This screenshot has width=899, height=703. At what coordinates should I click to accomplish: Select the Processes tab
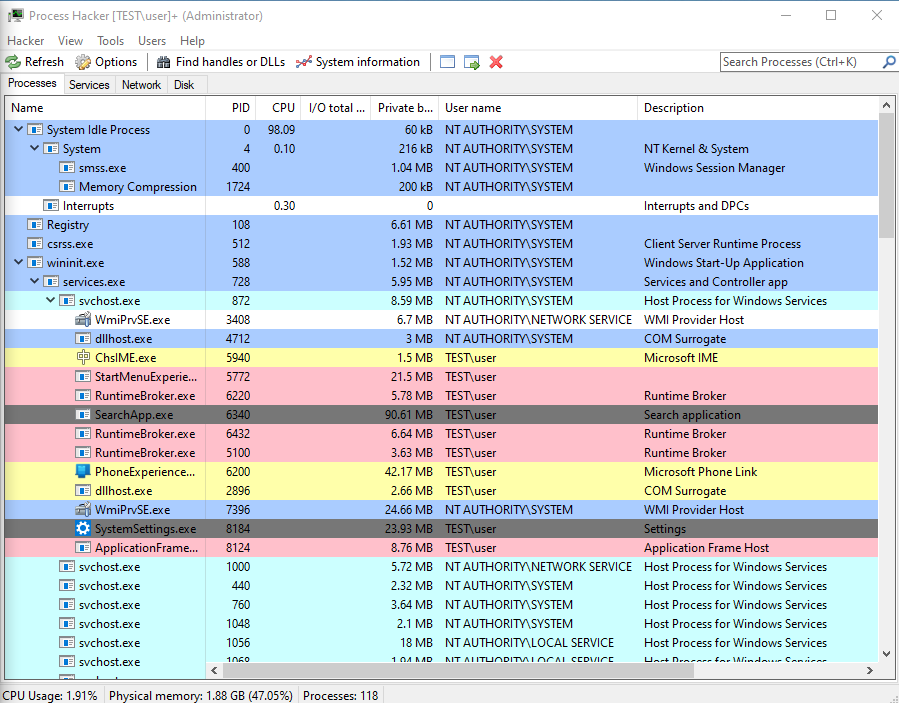32,83
